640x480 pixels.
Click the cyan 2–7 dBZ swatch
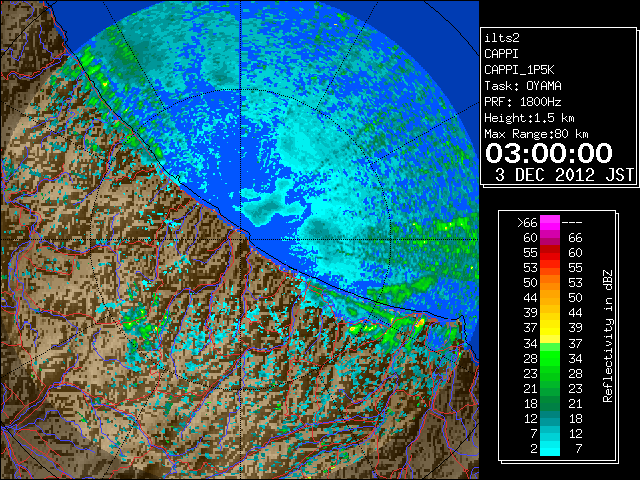[550, 449]
